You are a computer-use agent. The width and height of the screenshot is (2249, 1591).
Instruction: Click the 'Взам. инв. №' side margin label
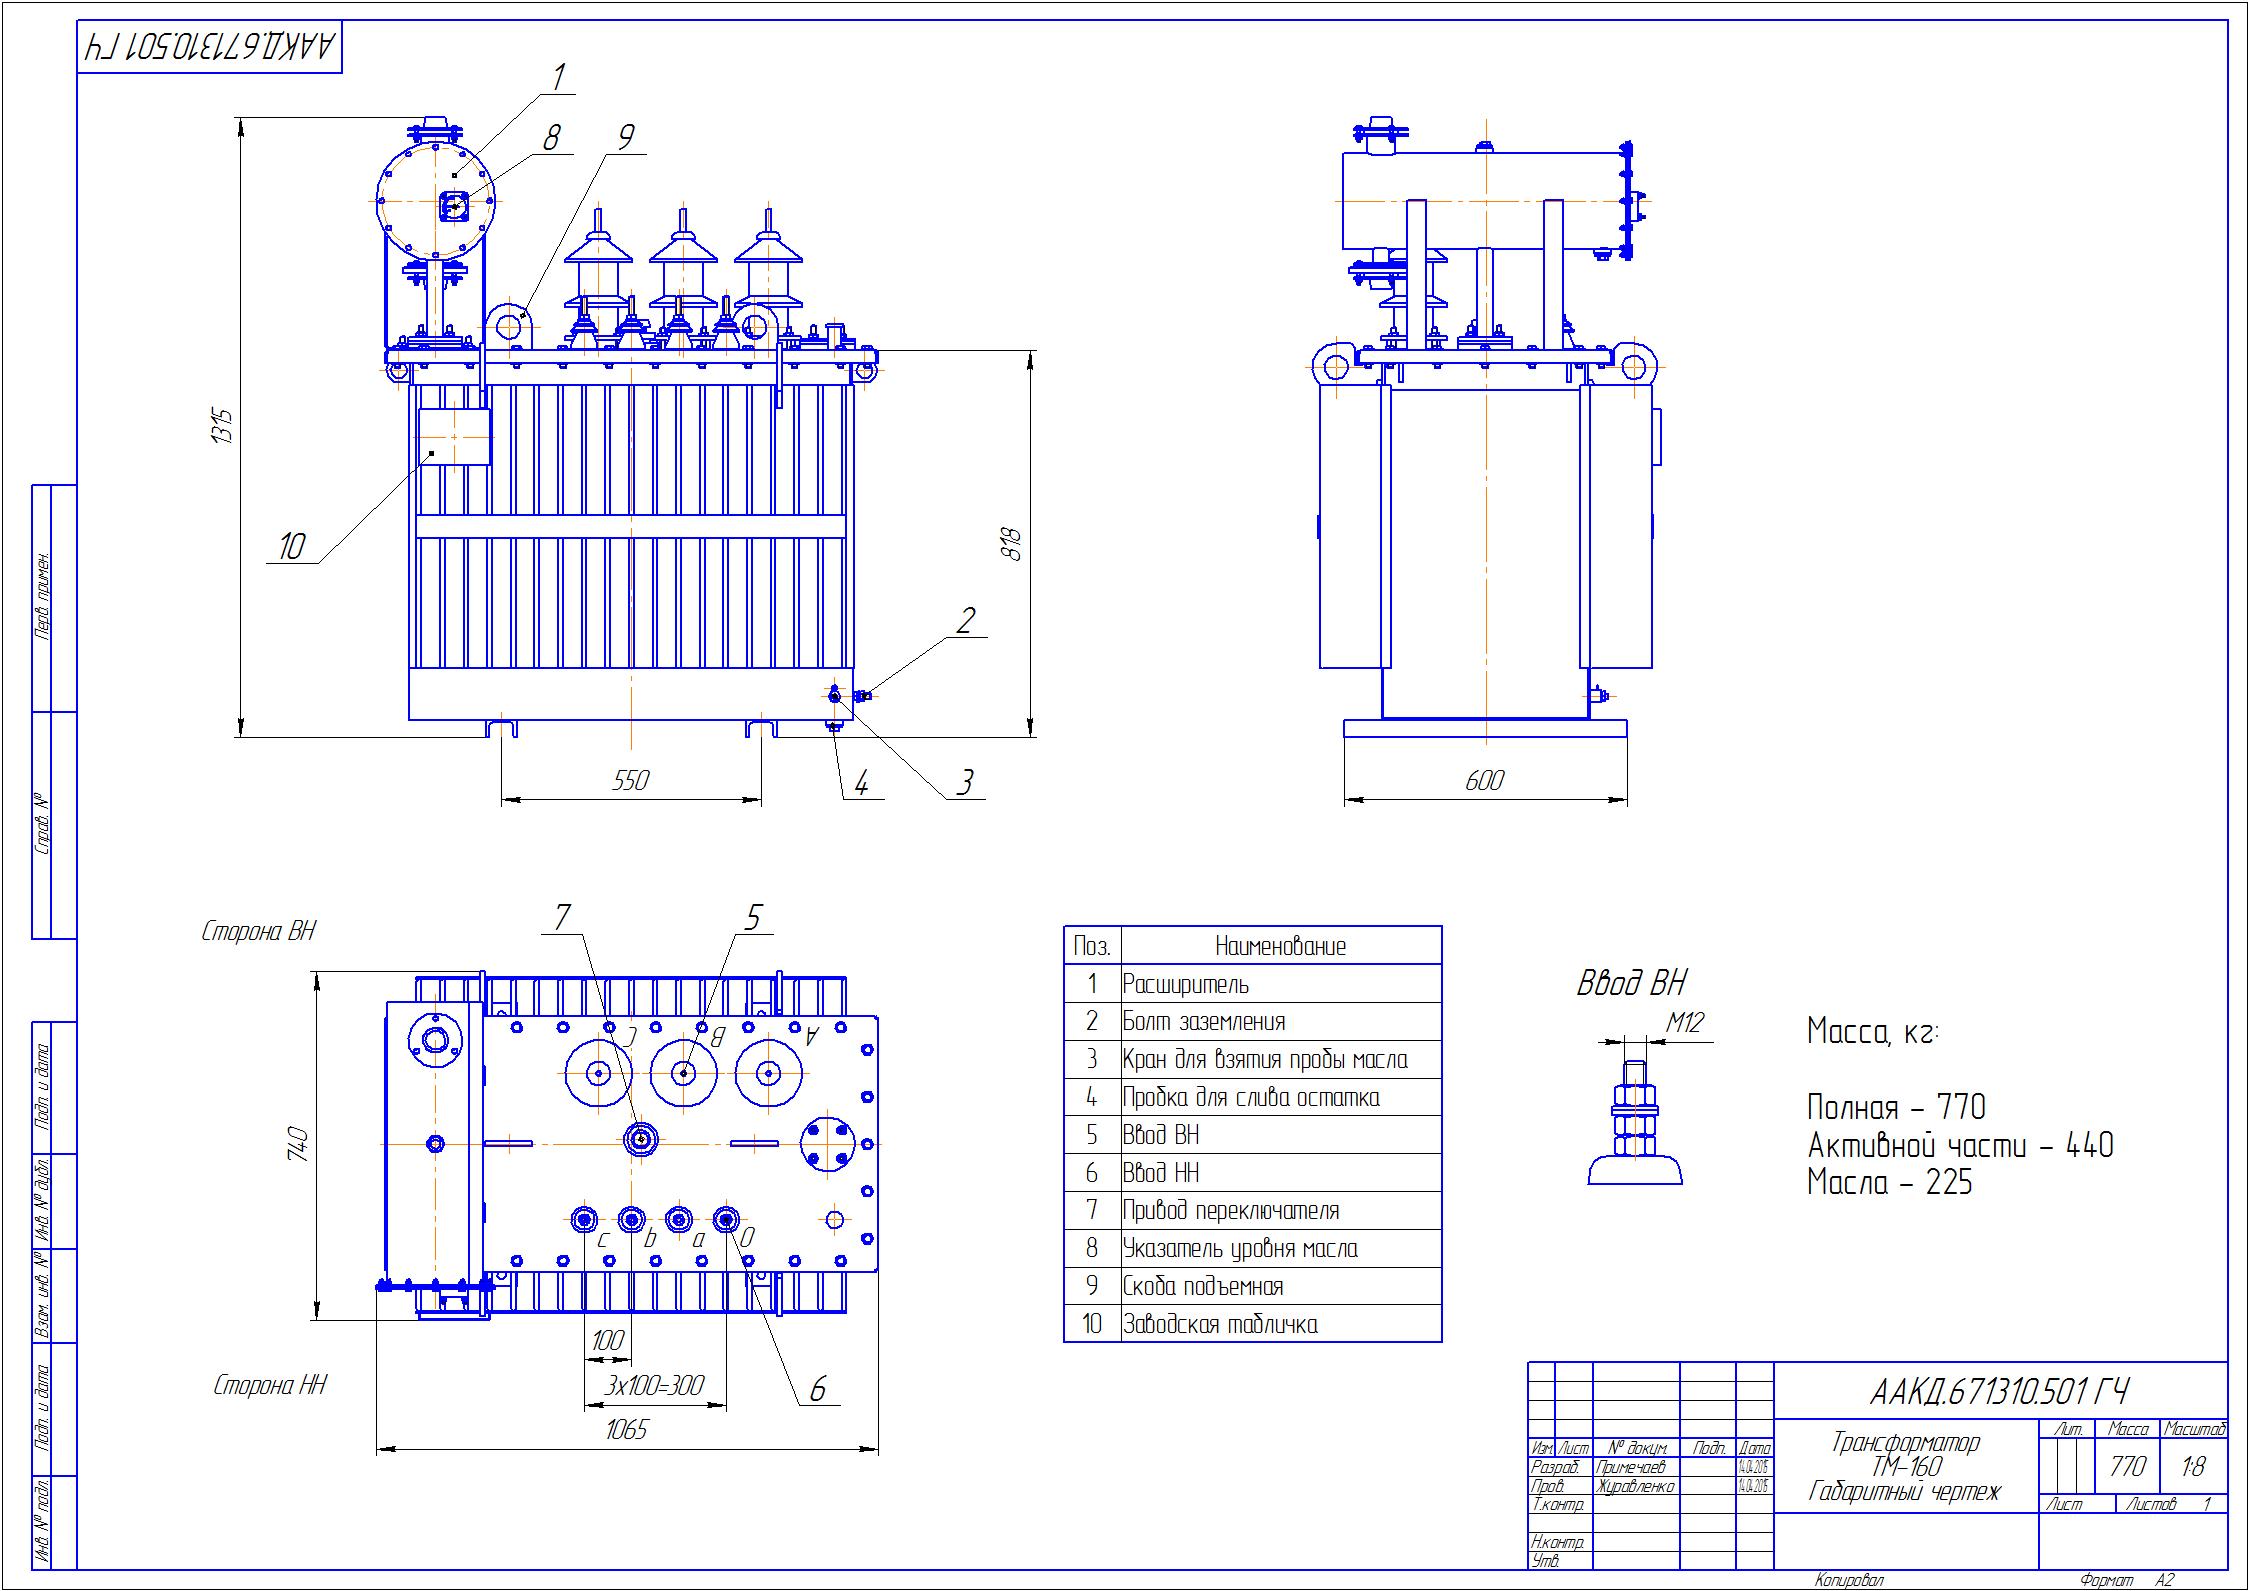point(43,1294)
